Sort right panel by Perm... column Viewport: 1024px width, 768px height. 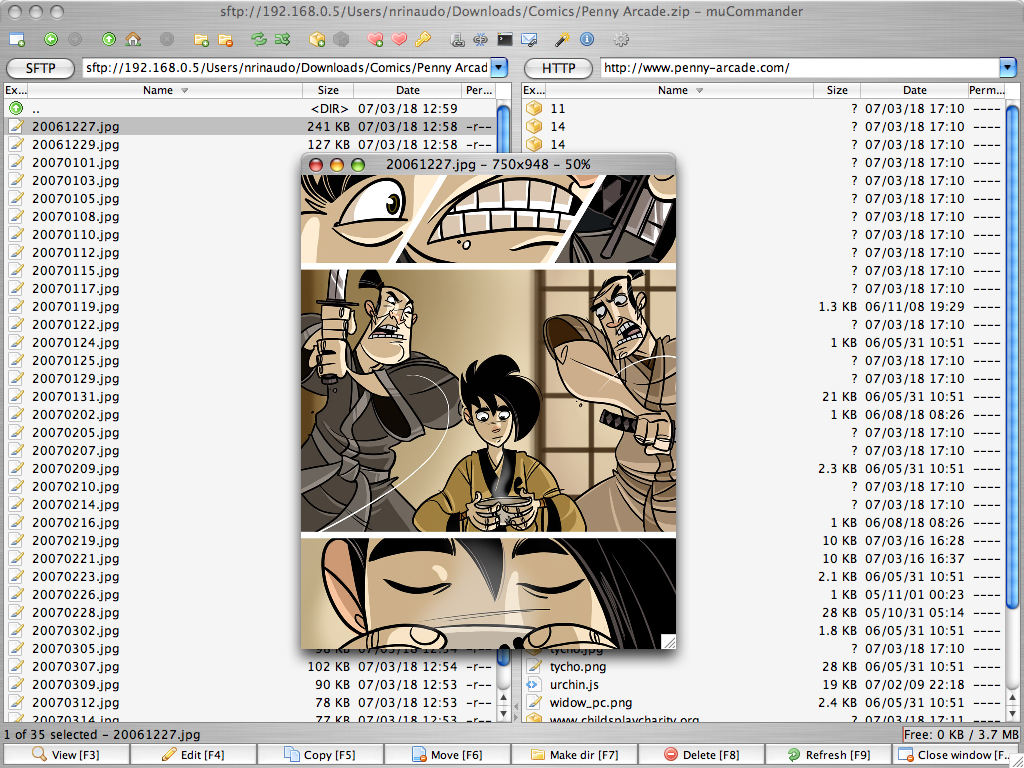tap(986, 90)
